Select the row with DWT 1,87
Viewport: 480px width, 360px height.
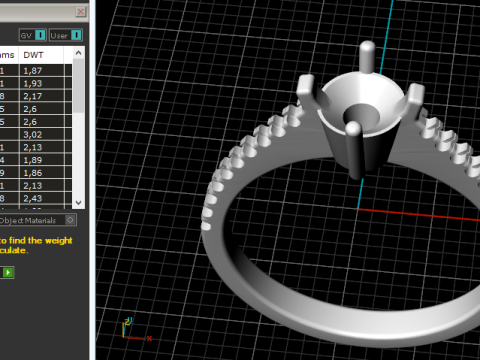pyautogui.click(x=36, y=71)
